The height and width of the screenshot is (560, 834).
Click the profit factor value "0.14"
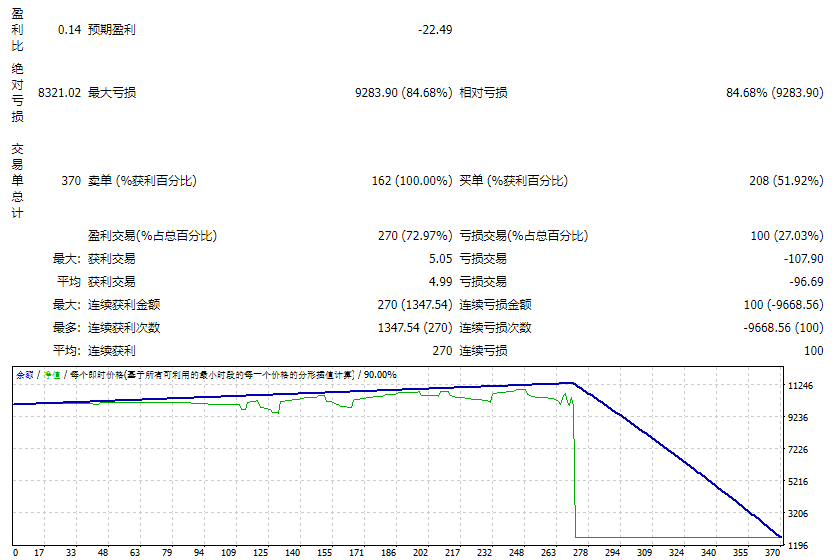click(x=69, y=30)
